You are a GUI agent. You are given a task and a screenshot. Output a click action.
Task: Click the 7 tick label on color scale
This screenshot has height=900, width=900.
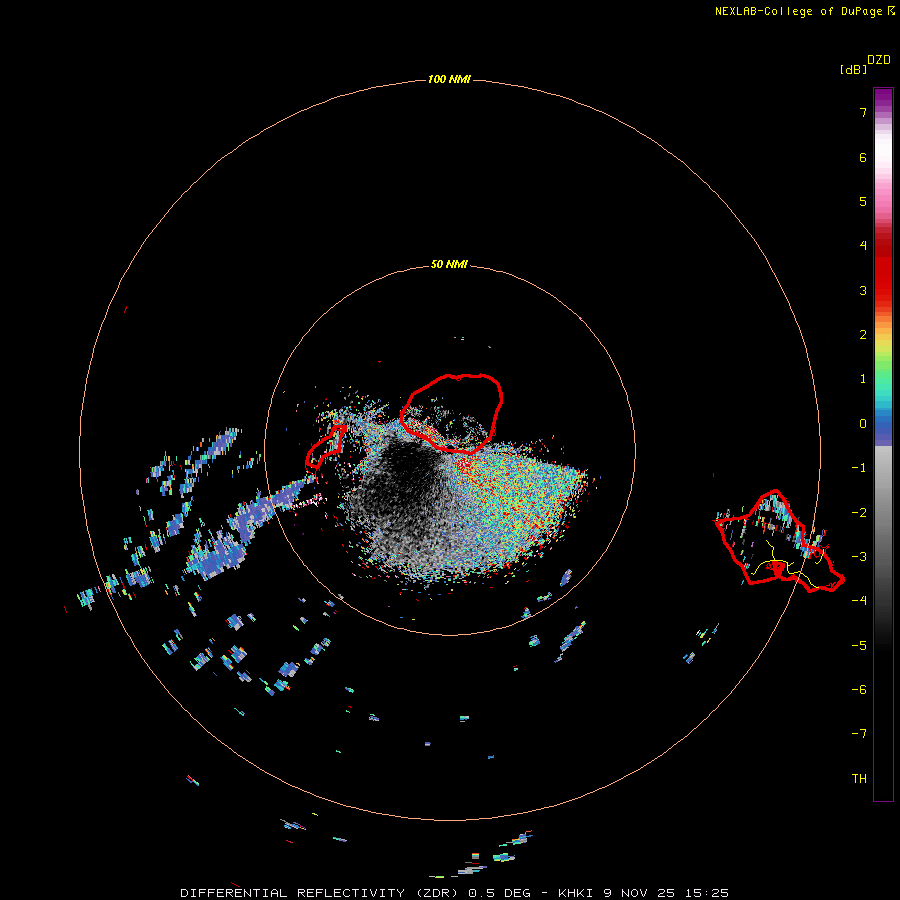pyautogui.click(x=863, y=112)
